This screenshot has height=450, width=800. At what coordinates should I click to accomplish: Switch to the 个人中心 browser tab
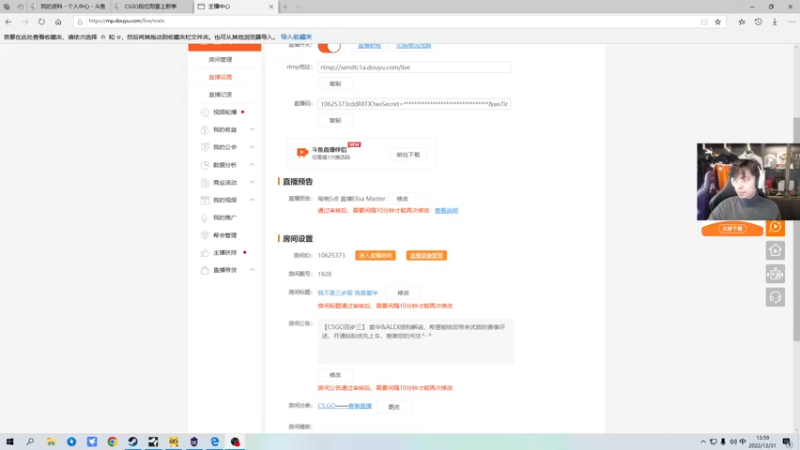68,7
